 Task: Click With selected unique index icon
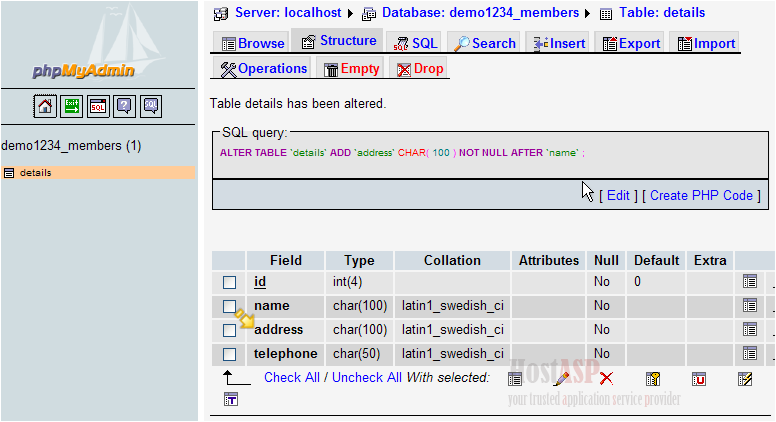(699, 379)
